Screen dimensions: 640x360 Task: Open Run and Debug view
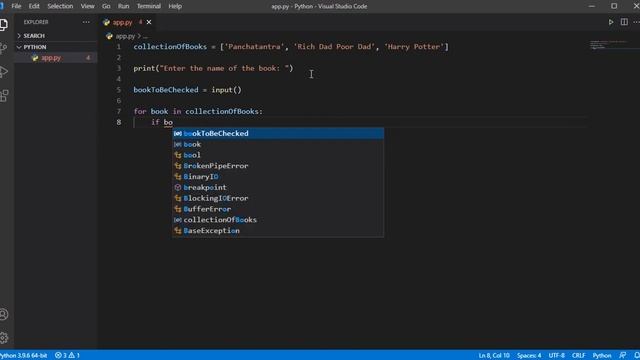tap(4, 72)
